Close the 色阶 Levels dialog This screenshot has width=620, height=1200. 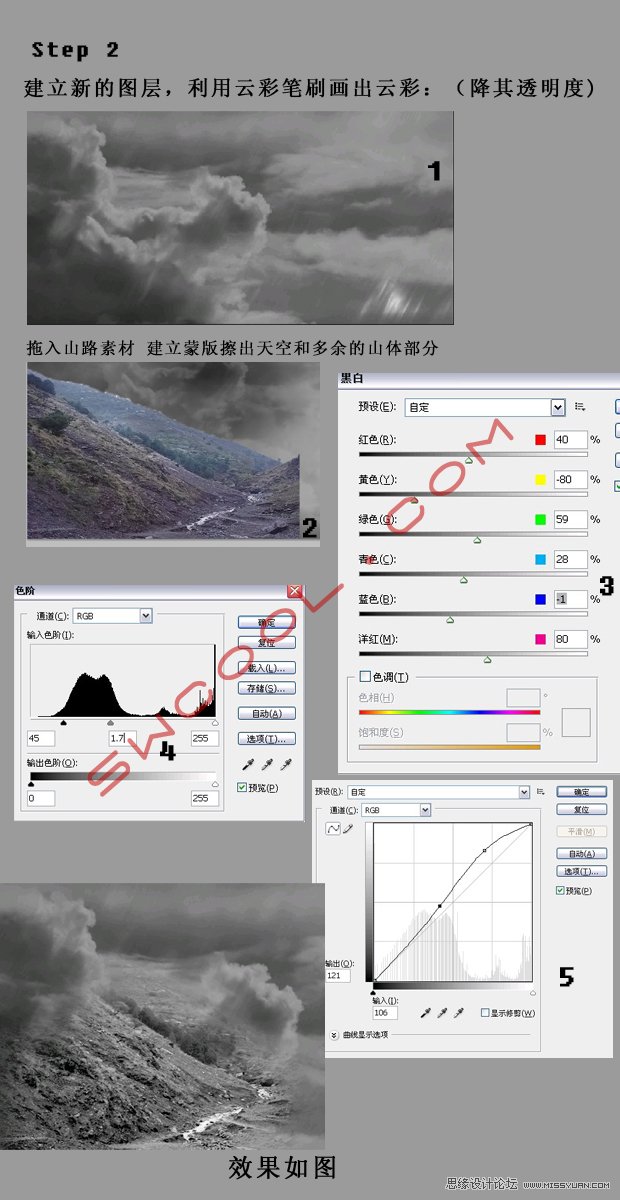click(x=295, y=591)
